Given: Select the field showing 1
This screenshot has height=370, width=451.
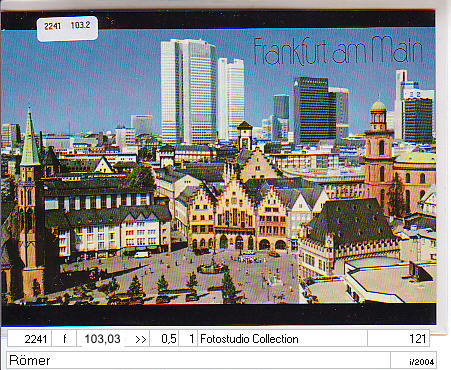Looking at the screenshot, I should tap(188, 339).
